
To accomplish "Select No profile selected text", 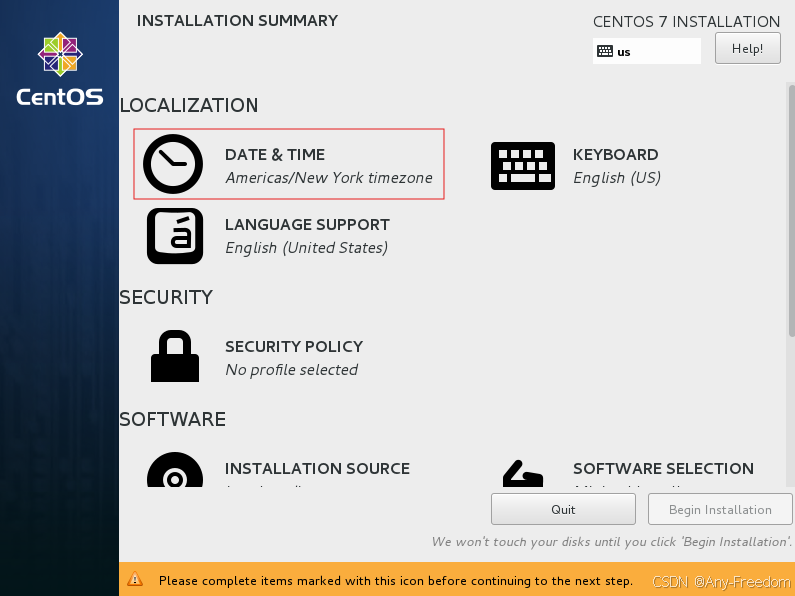I will tap(292, 370).
